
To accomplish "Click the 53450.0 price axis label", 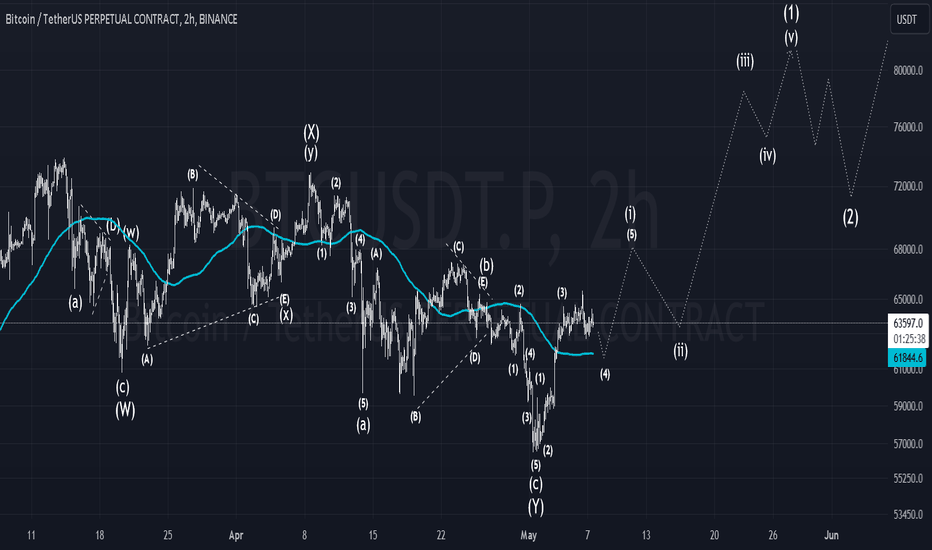I will [908, 514].
